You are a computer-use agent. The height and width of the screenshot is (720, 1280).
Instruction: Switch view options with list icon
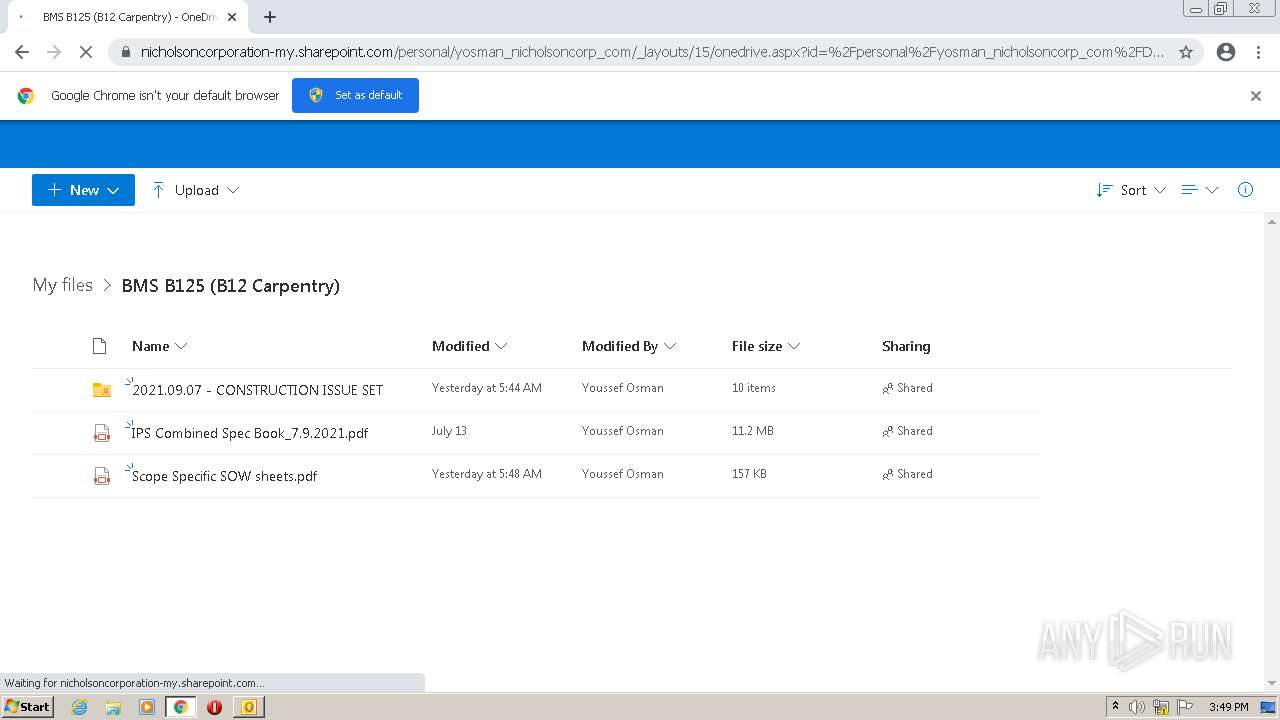[1199, 190]
